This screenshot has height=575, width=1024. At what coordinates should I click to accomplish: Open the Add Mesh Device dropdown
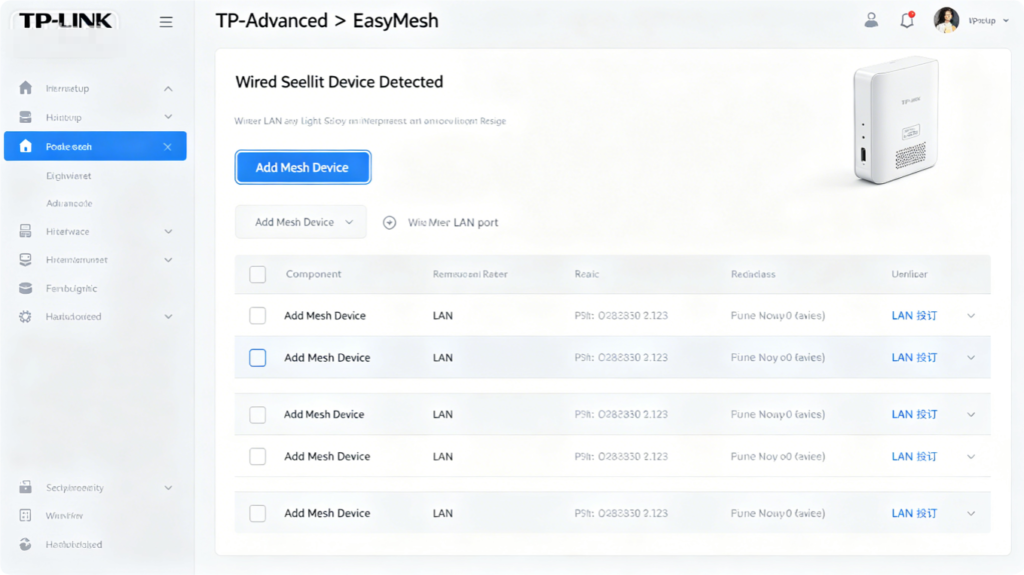point(300,222)
